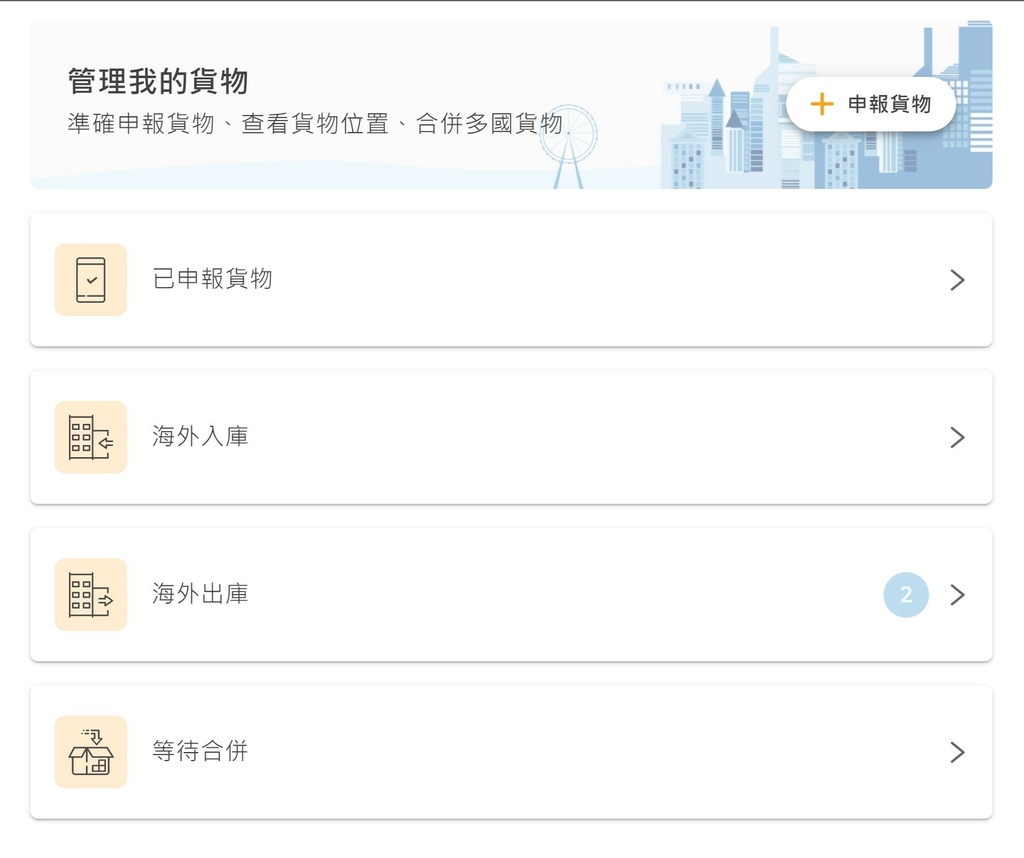
Task: Click the 管理我的貨物 heading
Action: pyautogui.click(x=158, y=81)
